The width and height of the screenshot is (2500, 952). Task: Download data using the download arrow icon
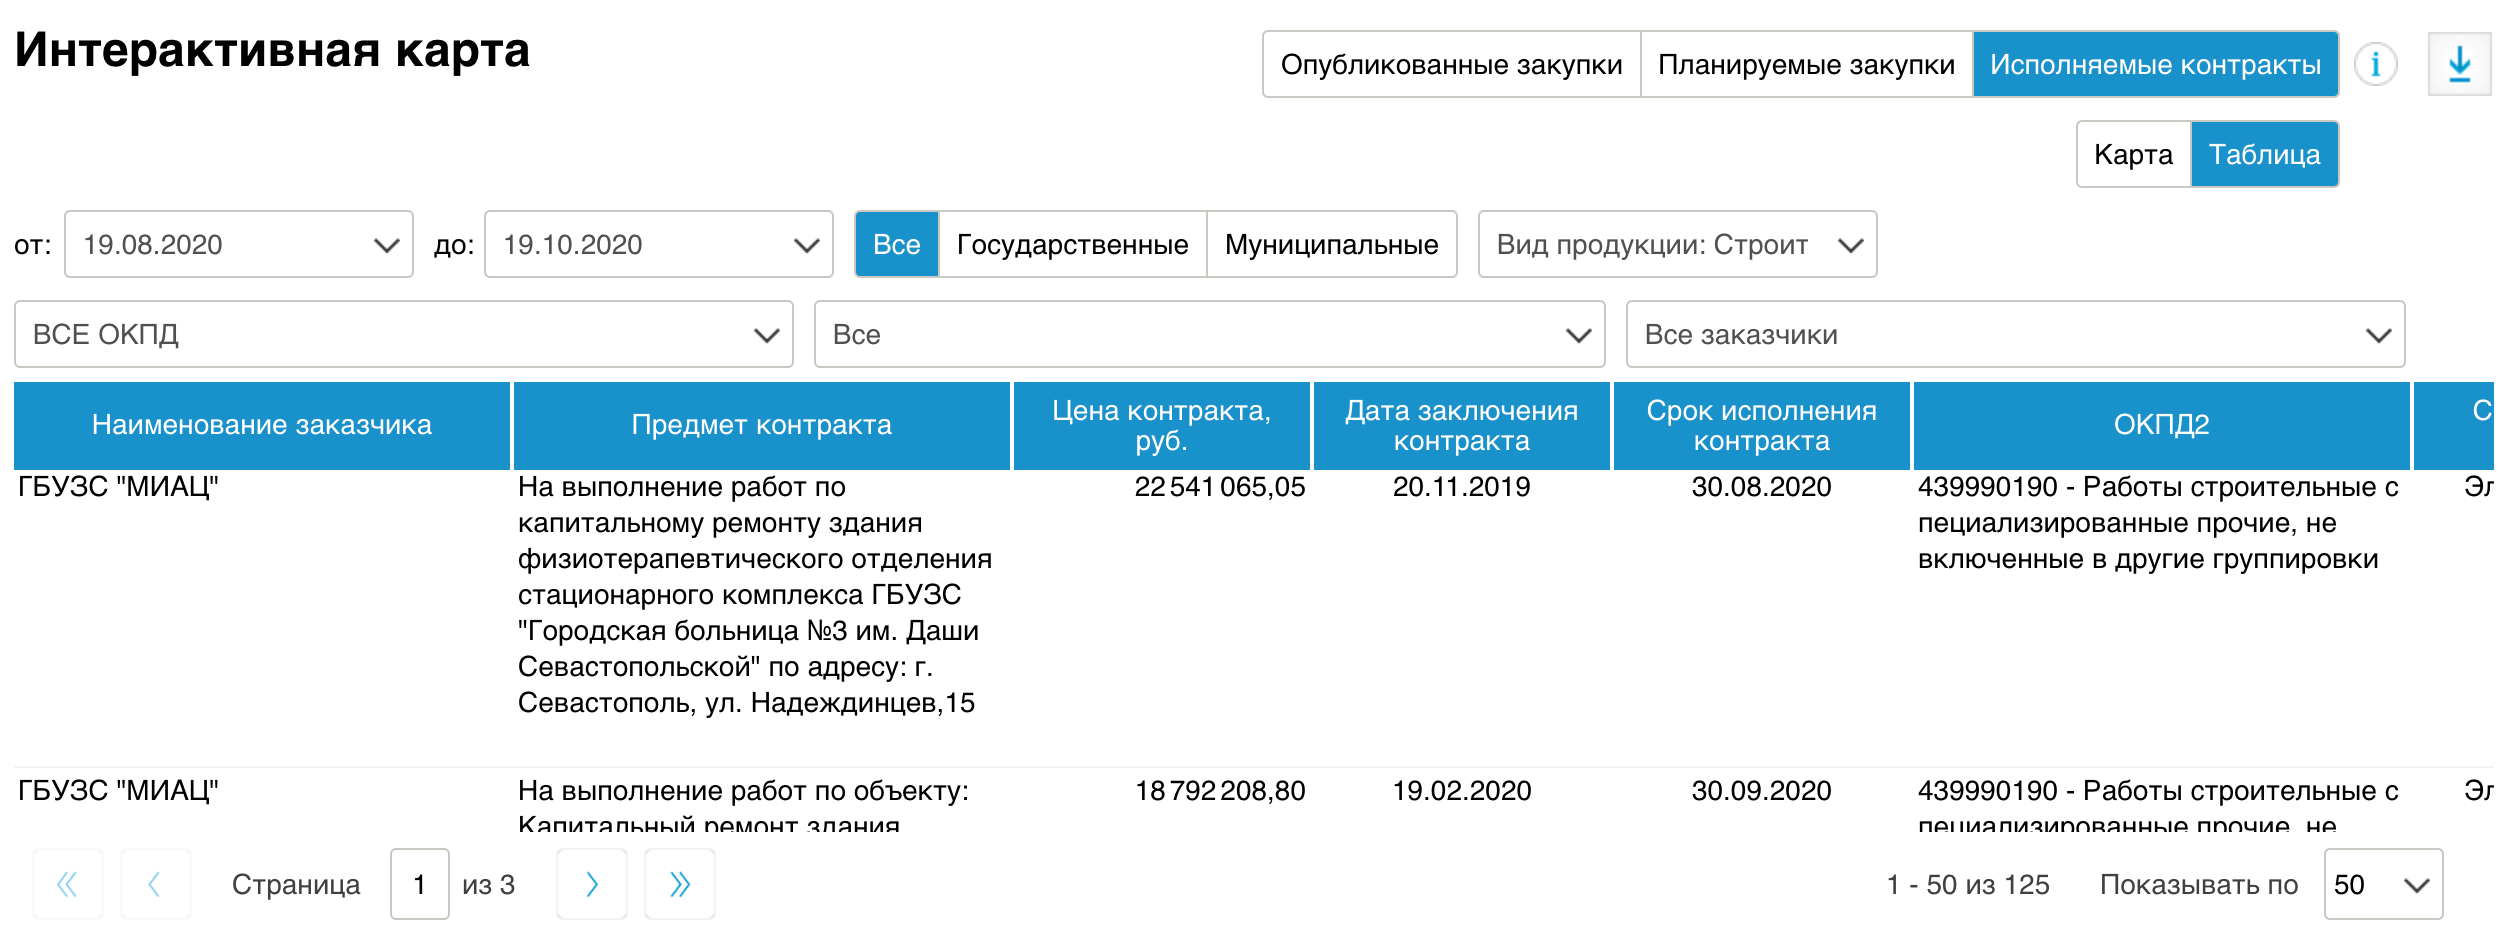(x=2459, y=65)
